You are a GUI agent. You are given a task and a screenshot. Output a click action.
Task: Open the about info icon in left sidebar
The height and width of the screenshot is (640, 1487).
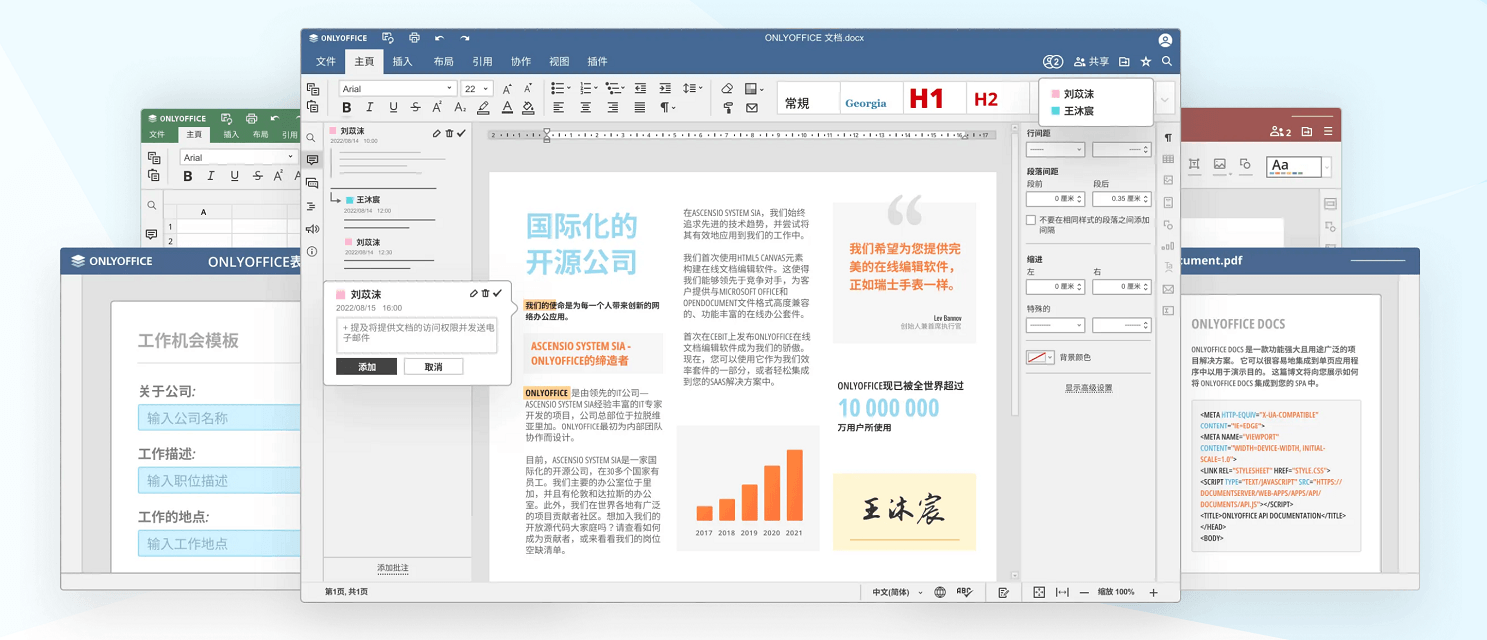312,252
